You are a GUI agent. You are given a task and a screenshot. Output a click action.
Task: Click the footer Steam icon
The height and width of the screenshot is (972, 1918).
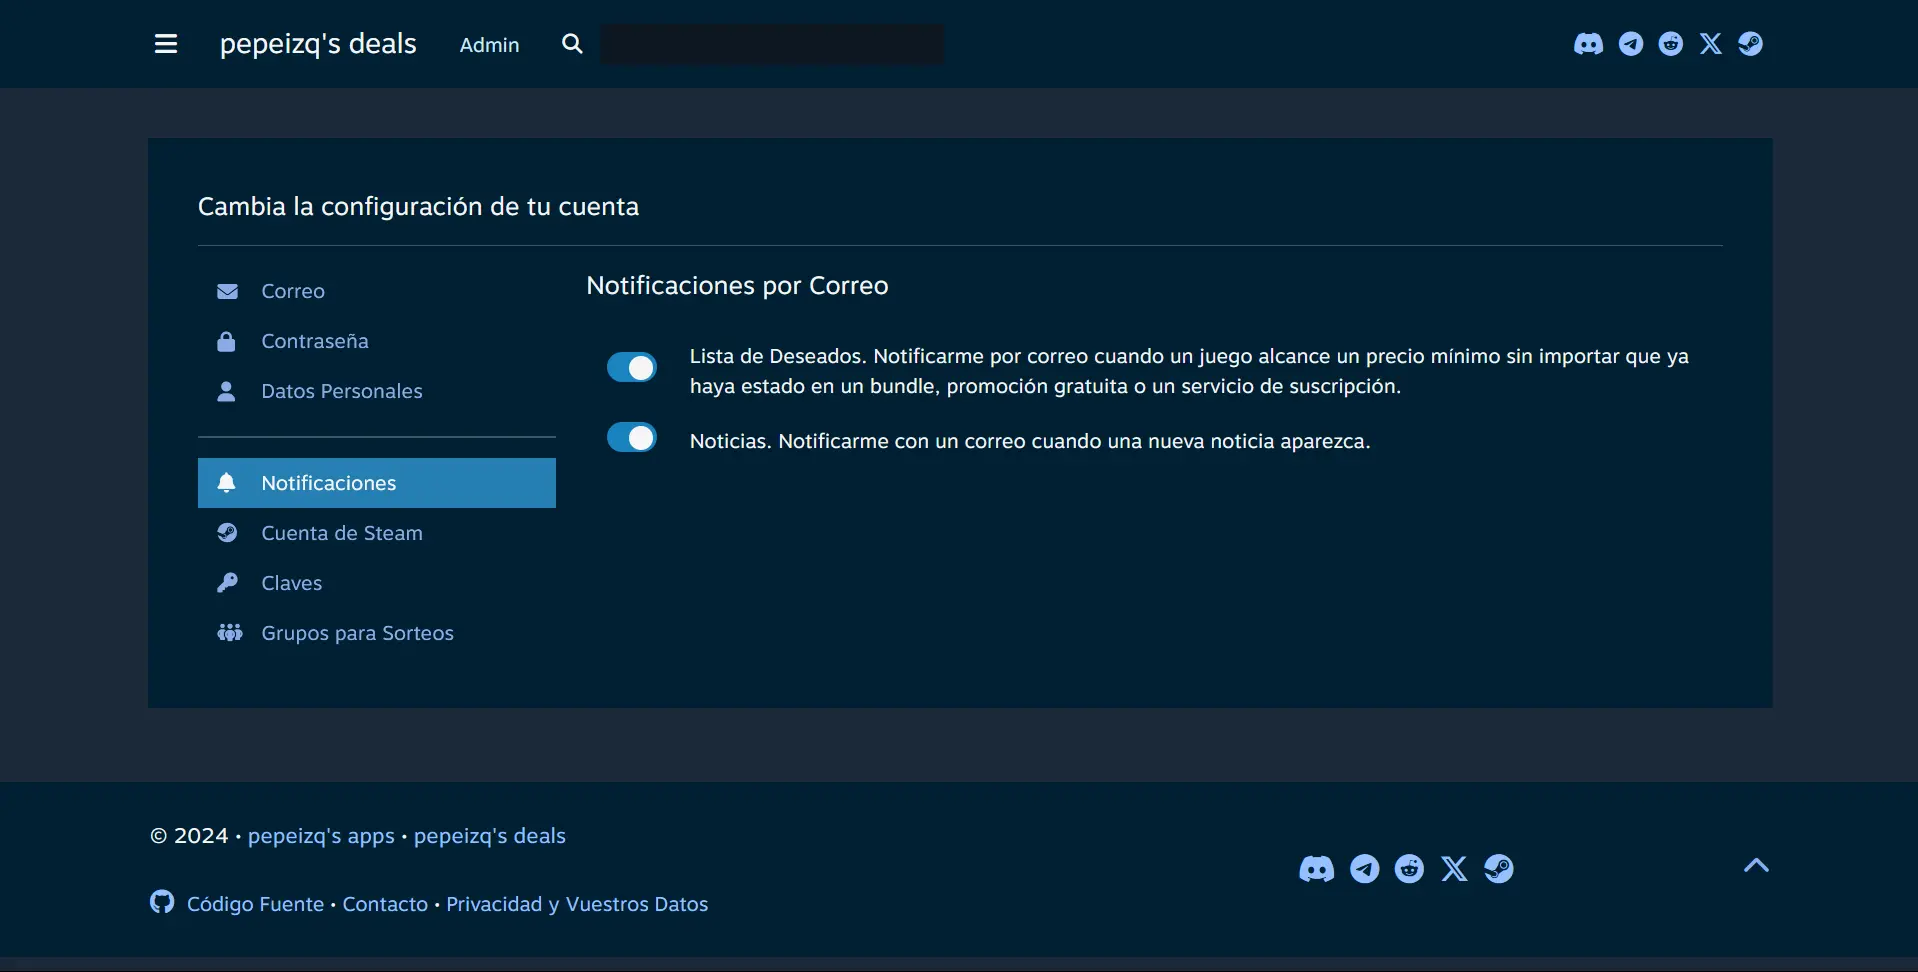coord(1498,869)
